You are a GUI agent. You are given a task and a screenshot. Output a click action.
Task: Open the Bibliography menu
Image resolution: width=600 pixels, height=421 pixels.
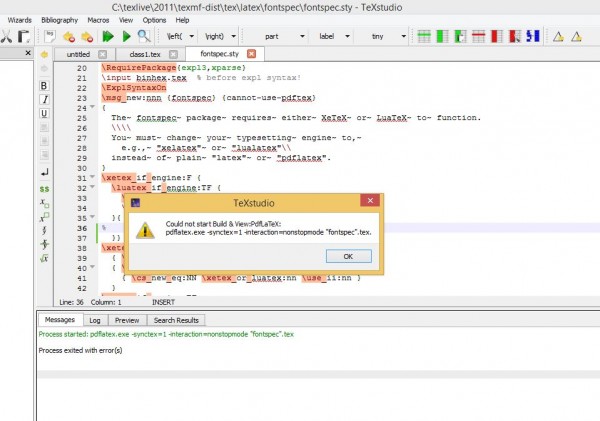click(x=58, y=20)
